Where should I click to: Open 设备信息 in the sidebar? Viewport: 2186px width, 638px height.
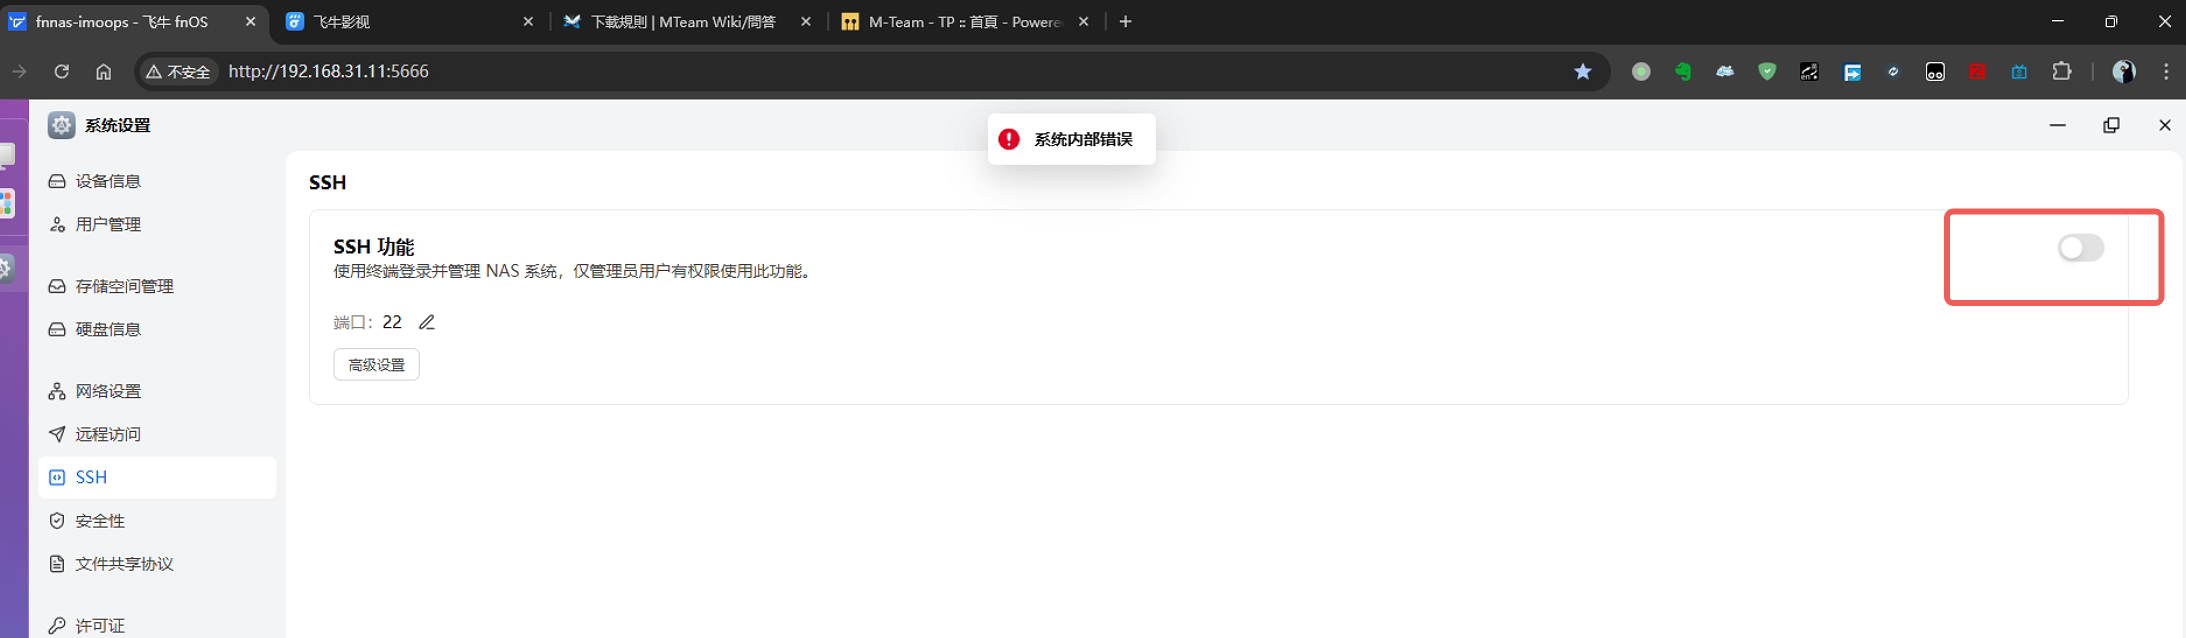click(108, 181)
